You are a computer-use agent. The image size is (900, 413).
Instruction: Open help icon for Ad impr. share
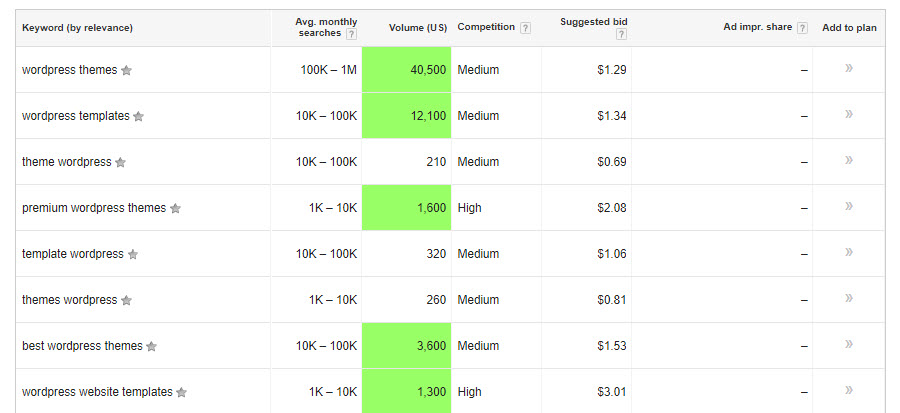coord(802,28)
